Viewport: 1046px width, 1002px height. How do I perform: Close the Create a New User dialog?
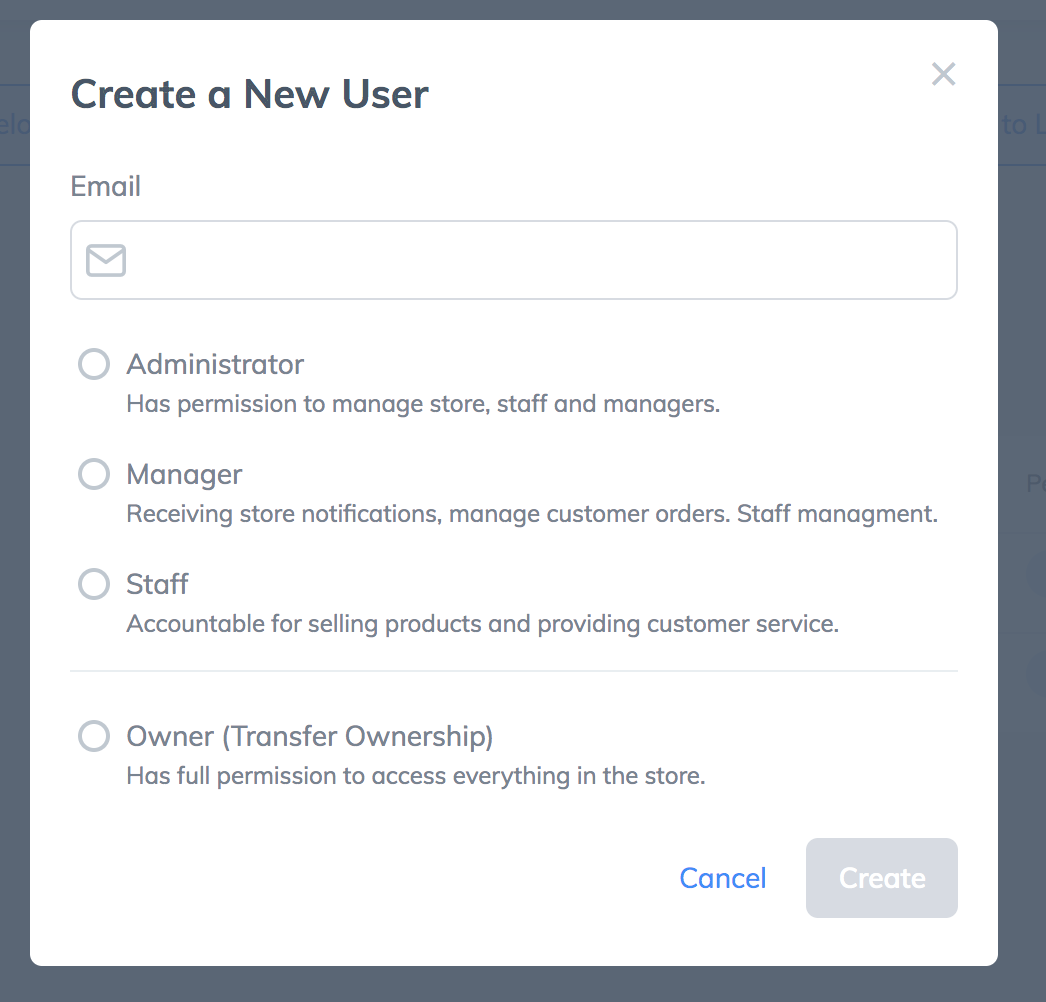tap(943, 74)
